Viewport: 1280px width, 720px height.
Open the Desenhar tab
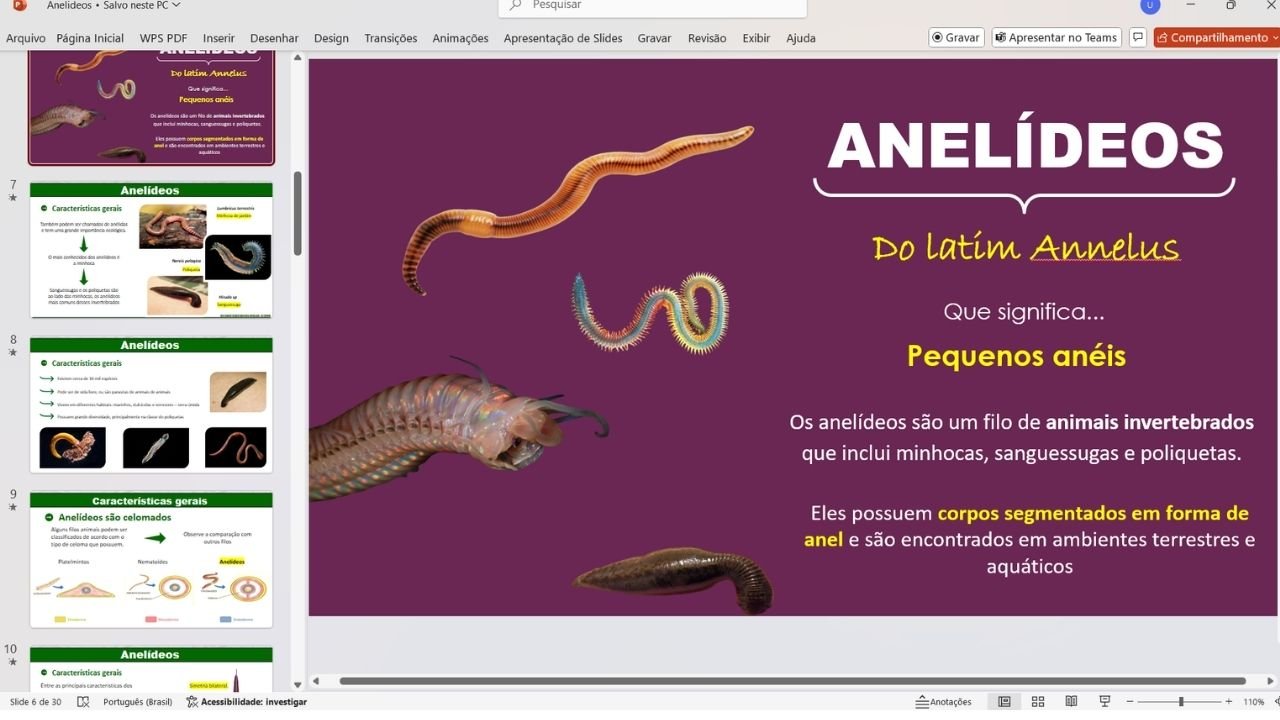point(274,38)
